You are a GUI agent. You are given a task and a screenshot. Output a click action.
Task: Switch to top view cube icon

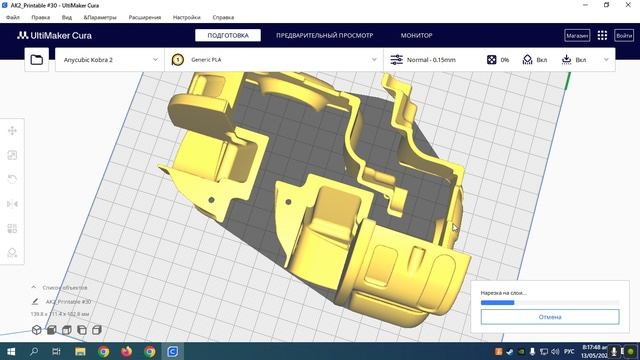[67, 330]
